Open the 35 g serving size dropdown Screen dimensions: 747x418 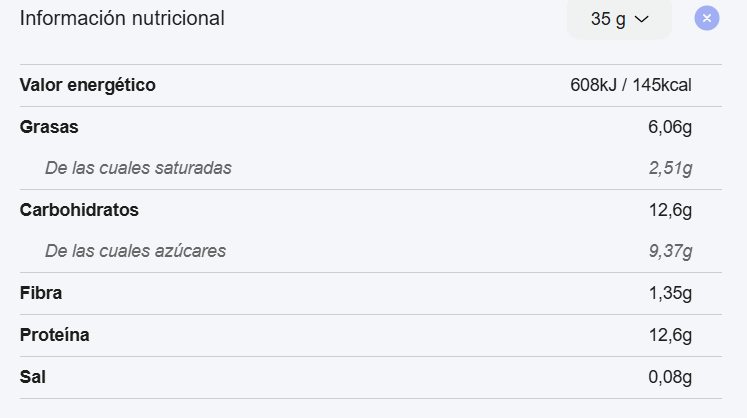pyautogui.click(x=619, y=19)
